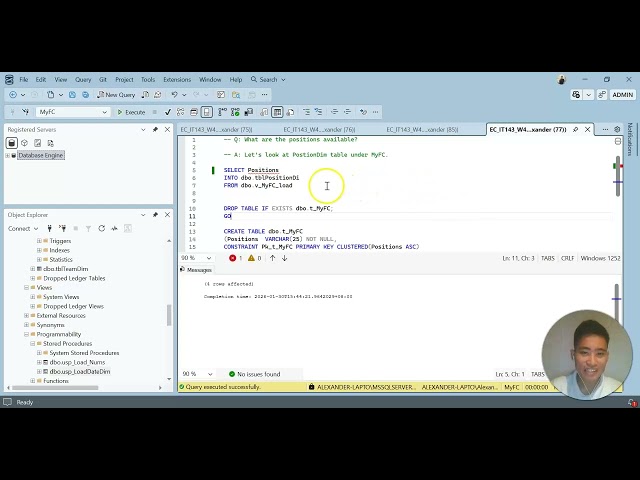Collapse the Programmability tree node

tap(26, 334)
